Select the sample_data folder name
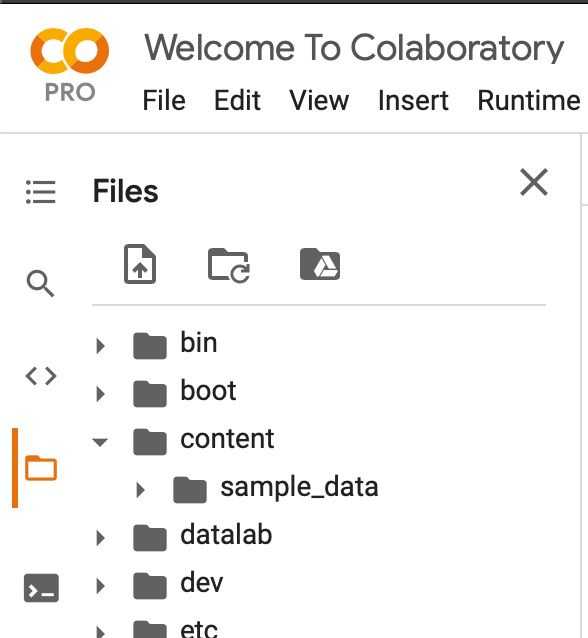The width and height of the screenshot is (588, 638). (299, 487)
